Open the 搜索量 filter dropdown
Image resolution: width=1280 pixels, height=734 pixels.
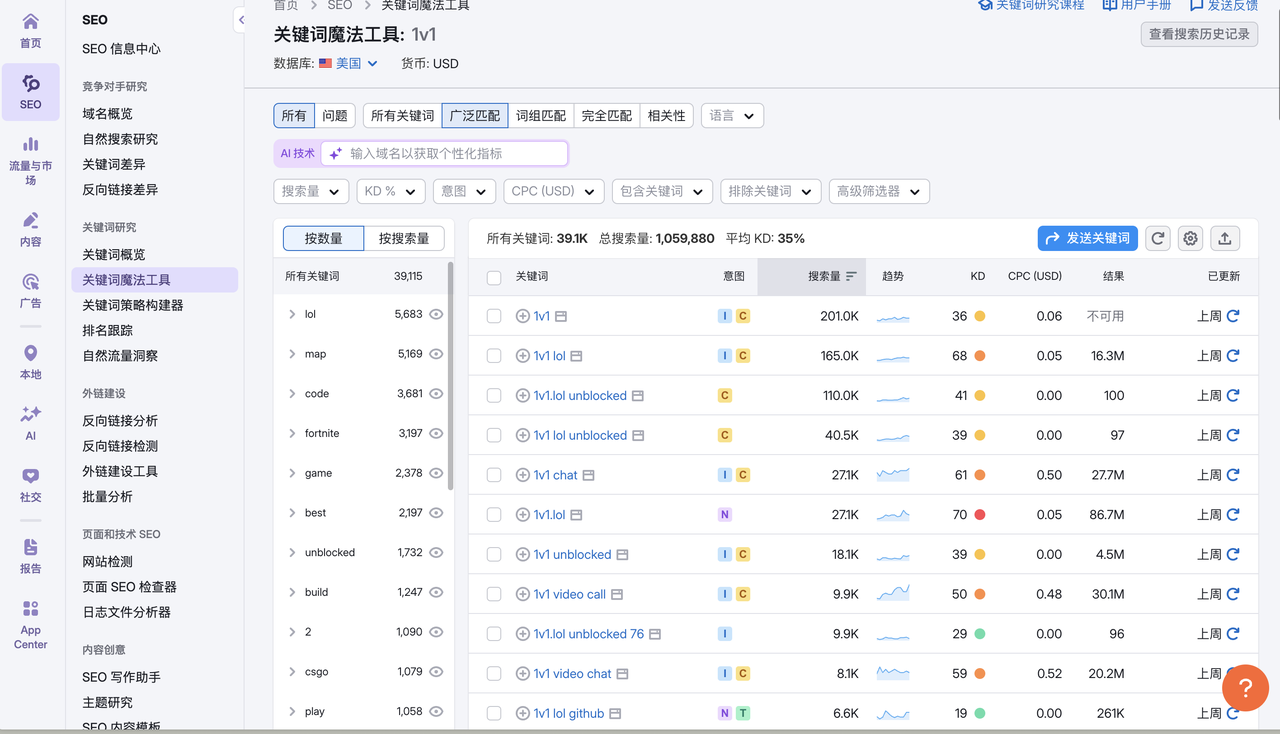click(x=311, y=191)
